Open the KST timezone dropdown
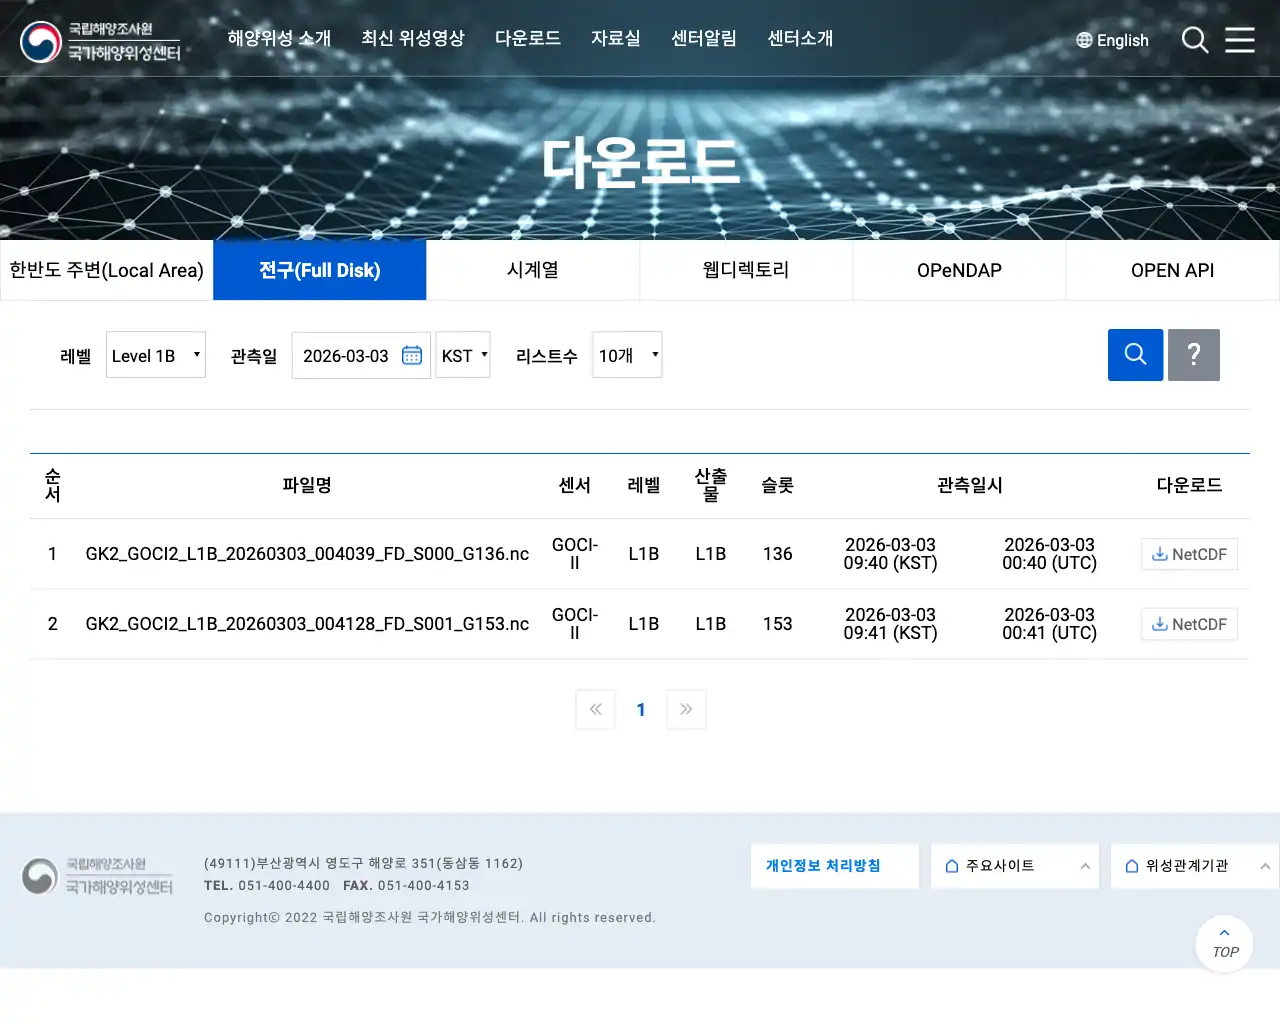Image resolution: width=1280 pixels, height=1024 pixels. [x=462, y=355]
